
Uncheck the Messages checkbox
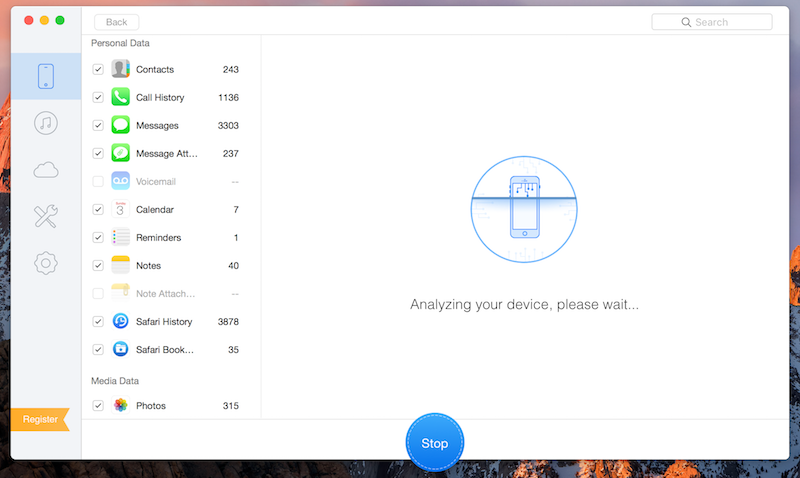tap(98, 125)
